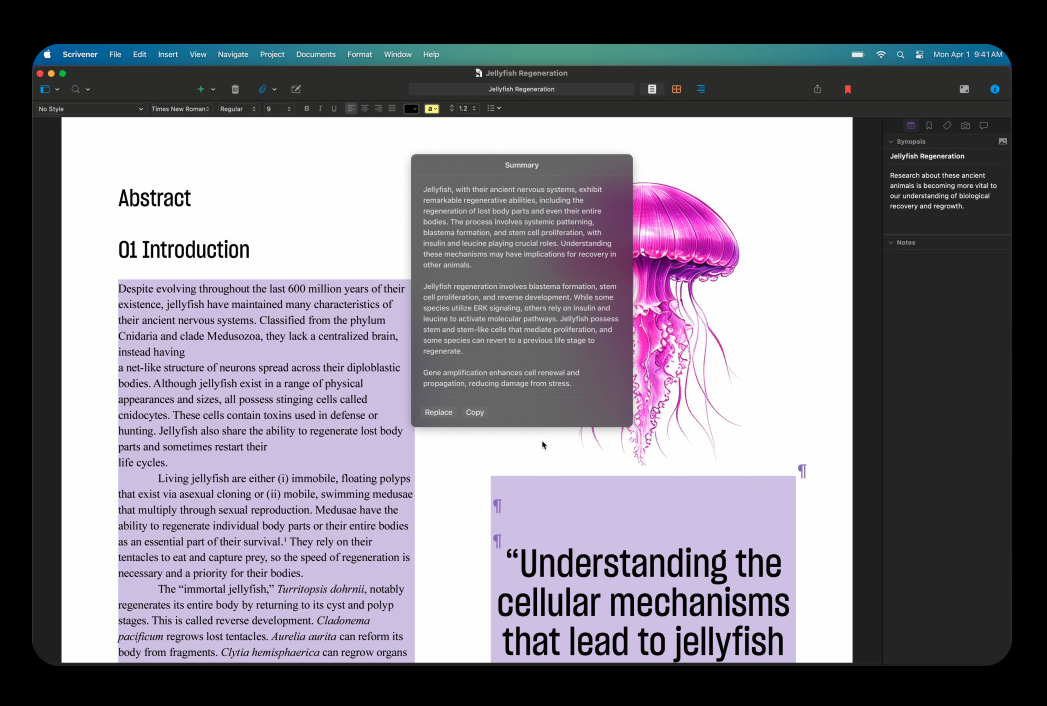Screen dimensions: 1047x706
Task: Open the Regular font weight dropdown
Action: tap(238, 109)
